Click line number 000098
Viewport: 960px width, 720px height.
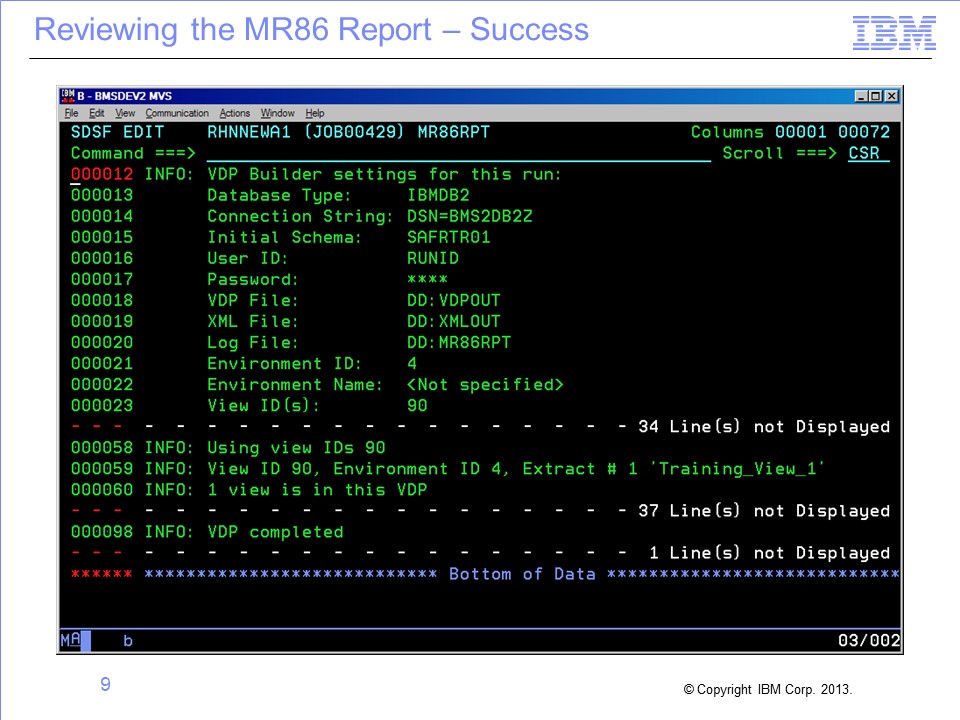click(x=102, y=531)
